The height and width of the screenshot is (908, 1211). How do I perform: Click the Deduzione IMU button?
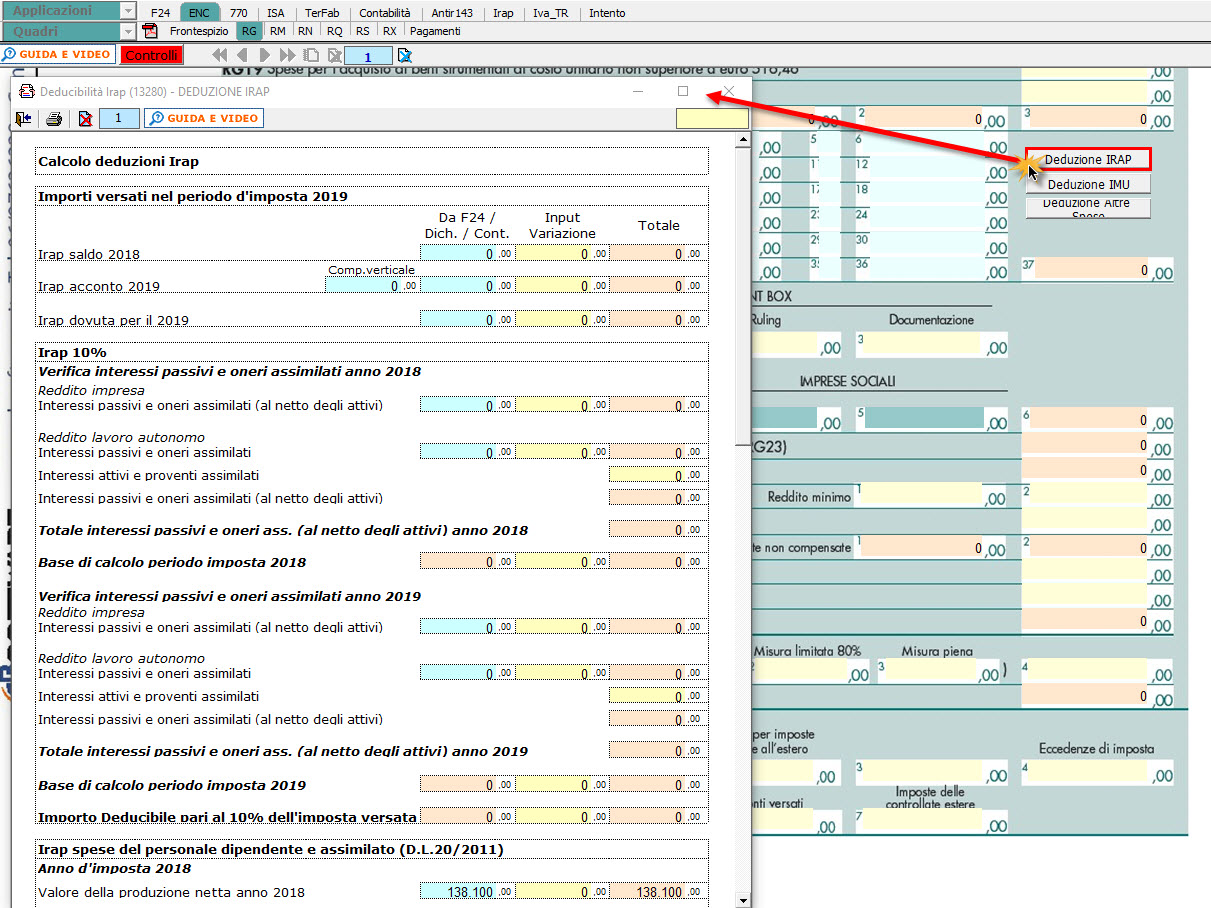pos(1088,184)
